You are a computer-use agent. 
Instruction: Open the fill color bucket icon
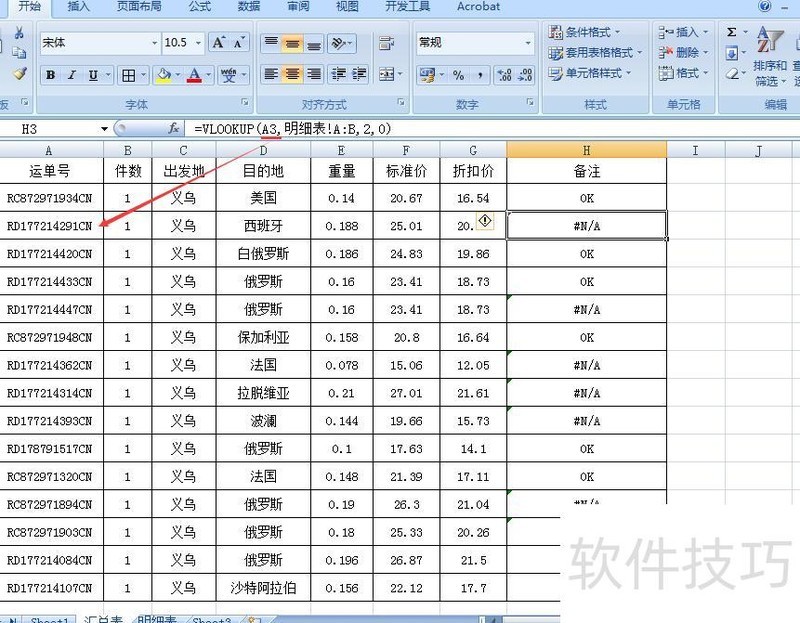[x=162, y=74]
